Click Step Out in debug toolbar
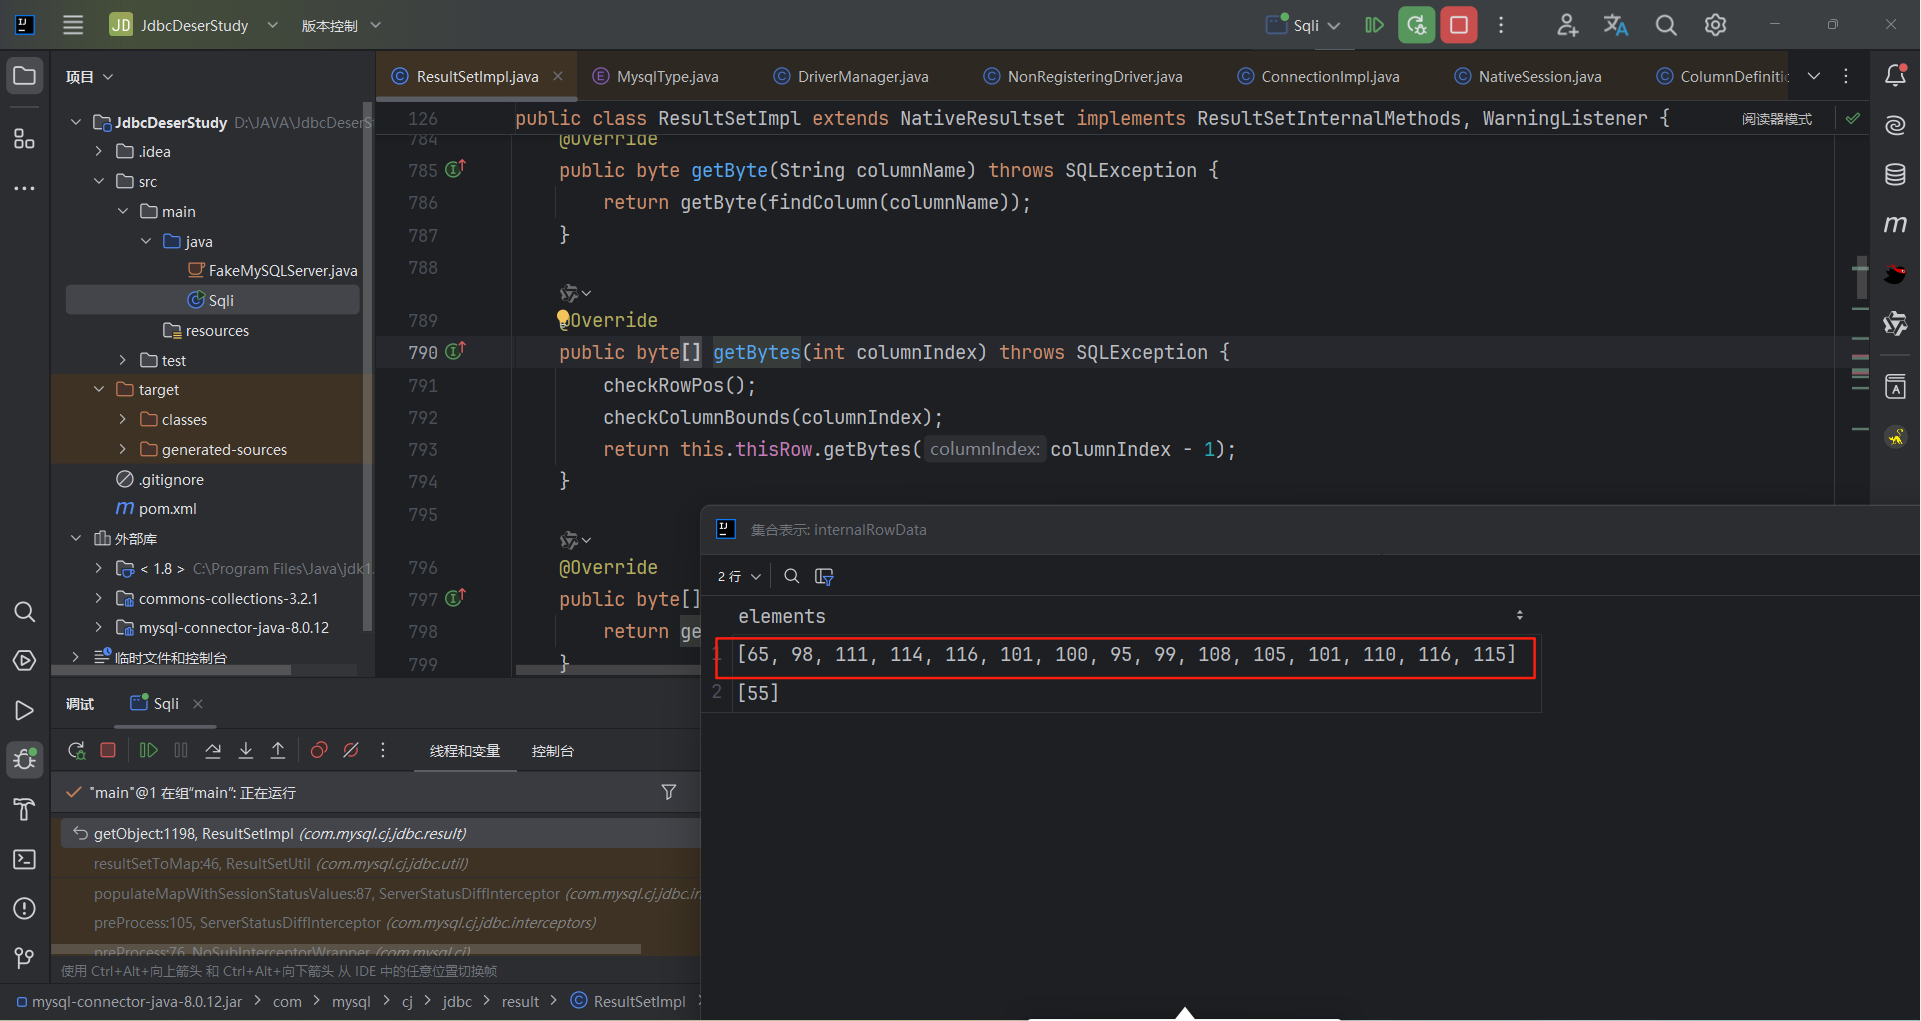Viewport: 1921px width, 1021px height. click(278, 750)
